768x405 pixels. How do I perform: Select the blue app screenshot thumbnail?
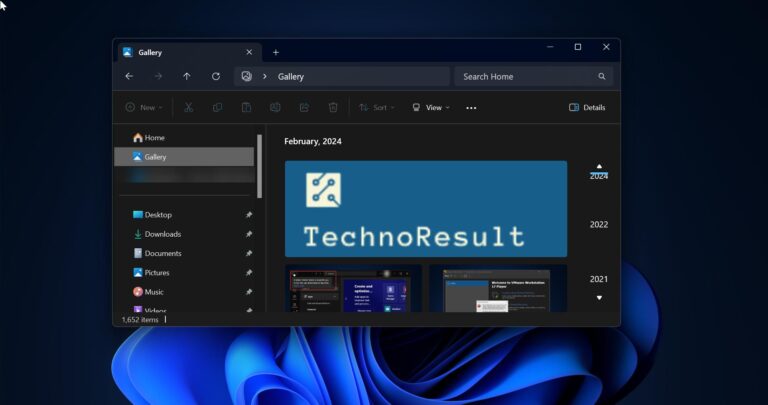(x=353, y=288)
